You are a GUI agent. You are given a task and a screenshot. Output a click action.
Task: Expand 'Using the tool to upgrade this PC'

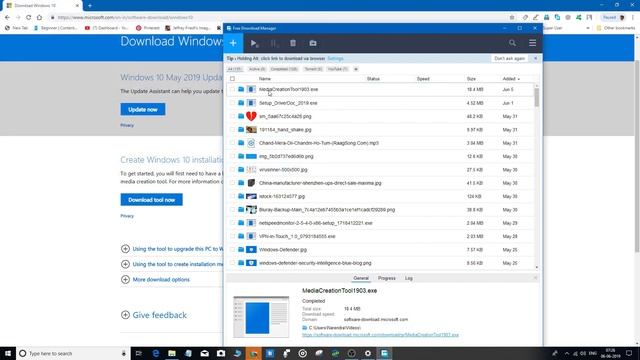tap(125, 249)
